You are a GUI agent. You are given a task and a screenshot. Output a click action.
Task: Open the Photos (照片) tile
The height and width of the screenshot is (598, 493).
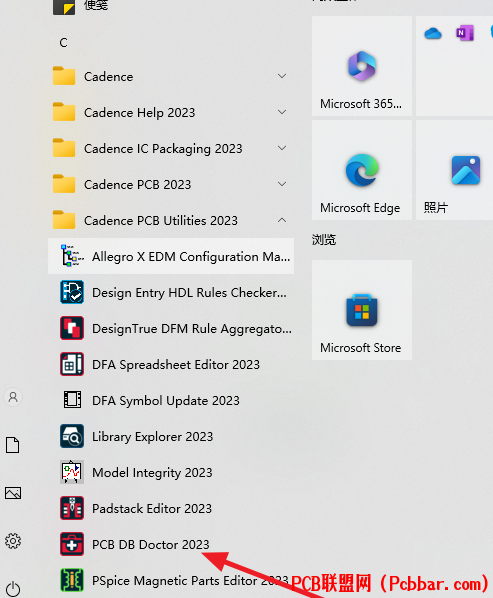click(454, 170)
